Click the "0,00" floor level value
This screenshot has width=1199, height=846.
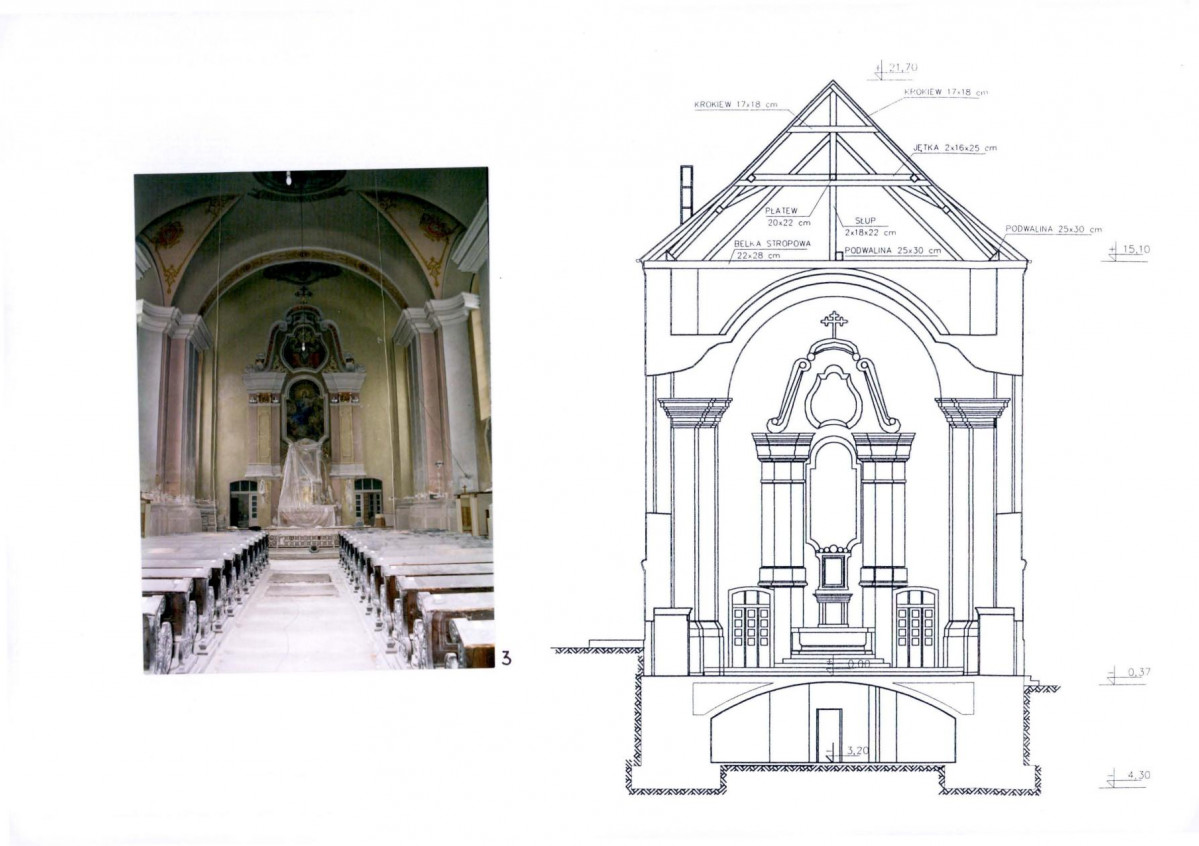(859, 664)
